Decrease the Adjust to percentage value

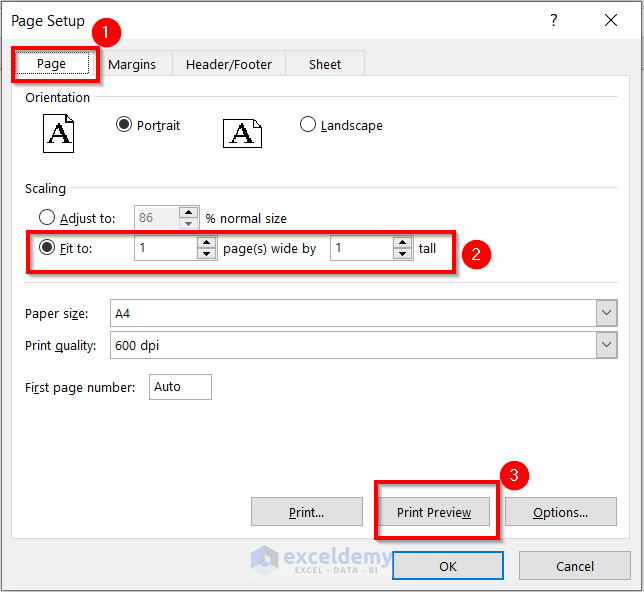point(189,223)
